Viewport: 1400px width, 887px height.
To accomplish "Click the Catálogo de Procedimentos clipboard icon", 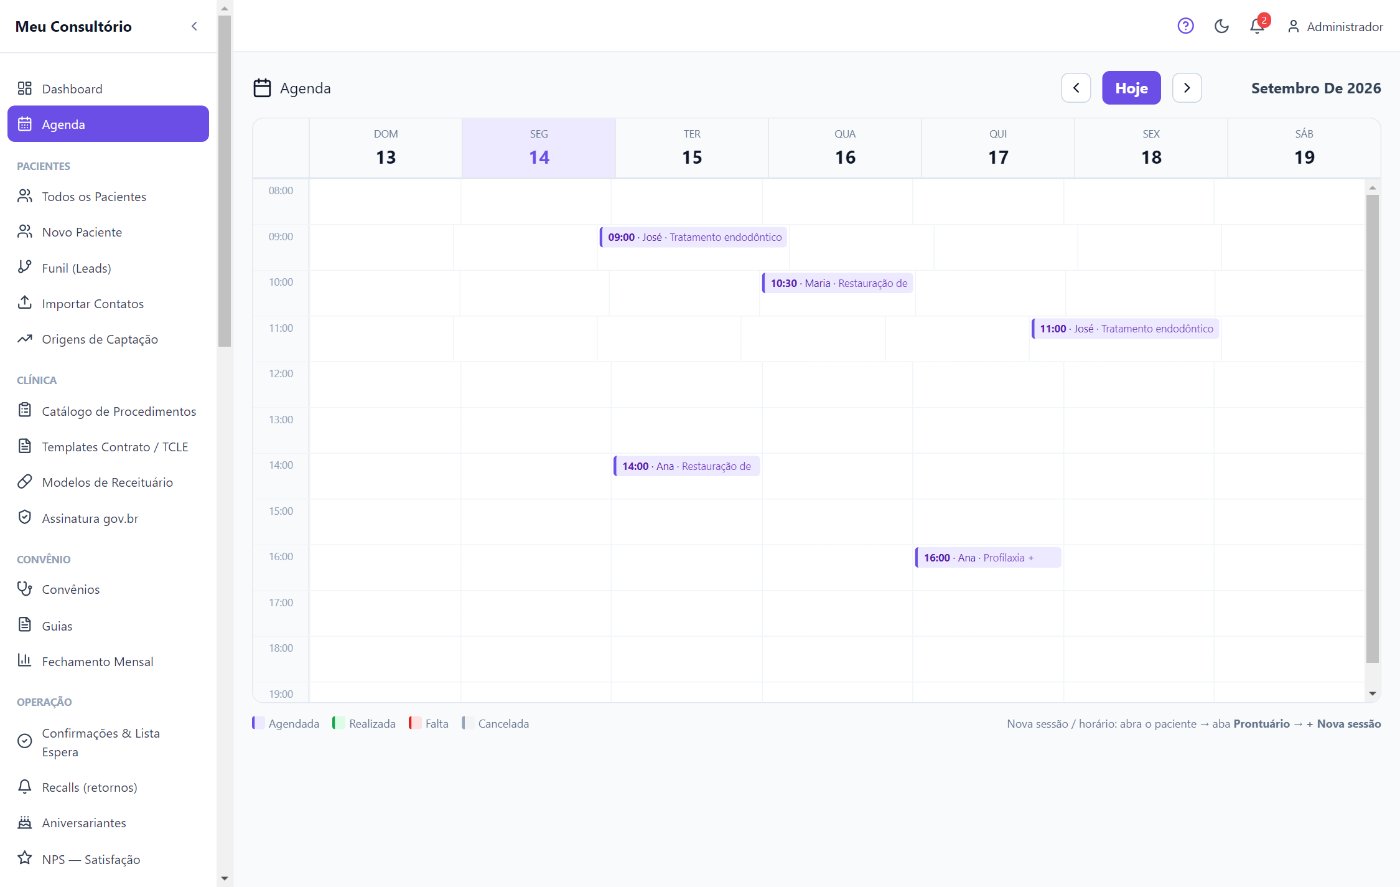I will [25, 410].
